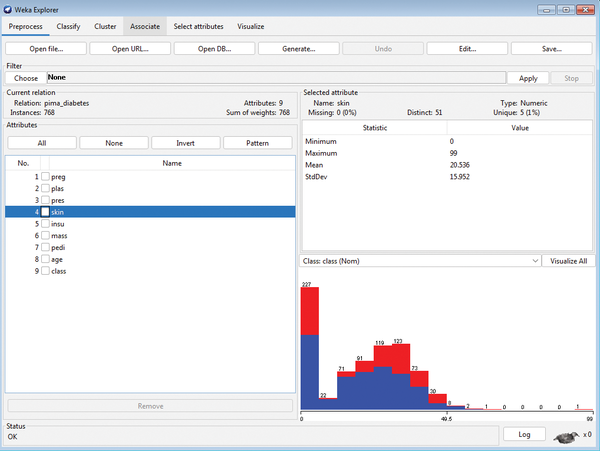600x451 pixels.
Task: Tick the skin attribute checkbox
Action: tap(46, 212)
